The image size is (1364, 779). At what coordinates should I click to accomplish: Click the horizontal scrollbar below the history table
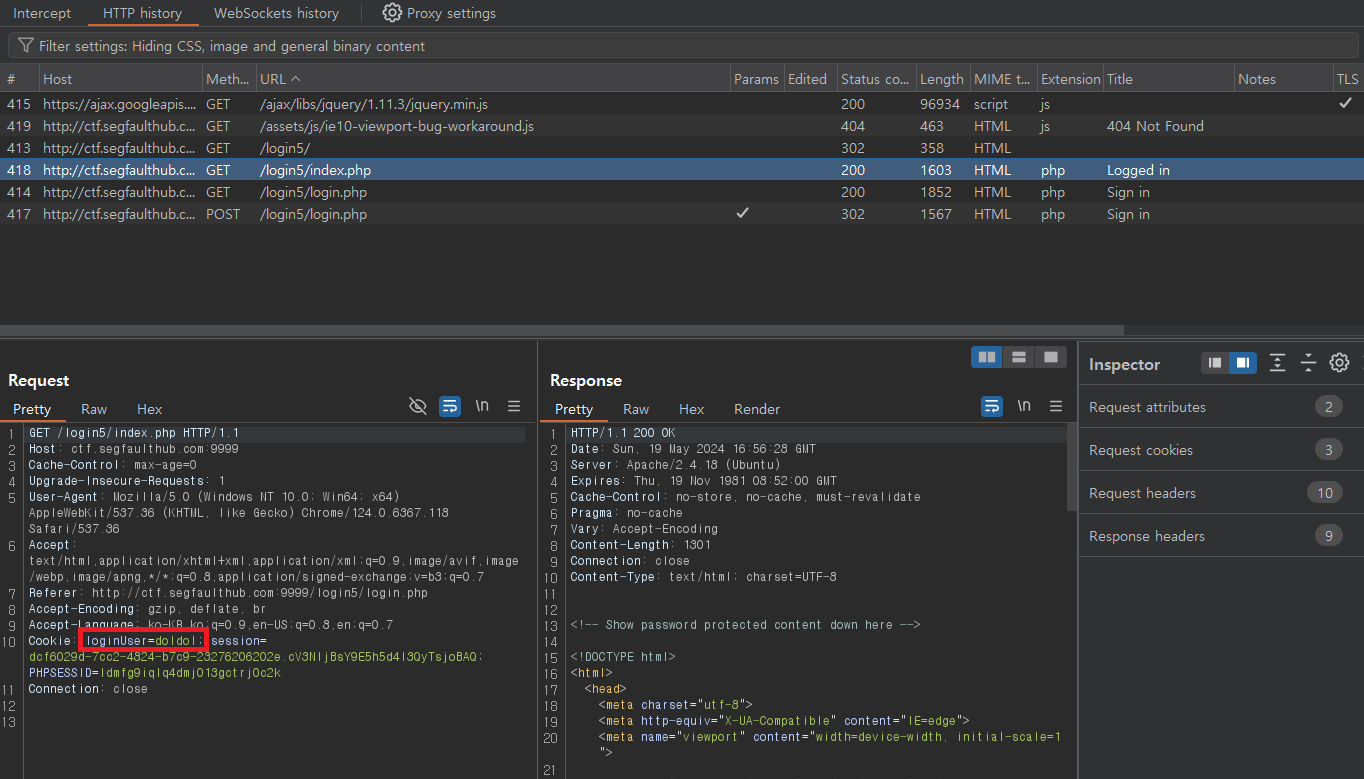(x=560, y=330)
